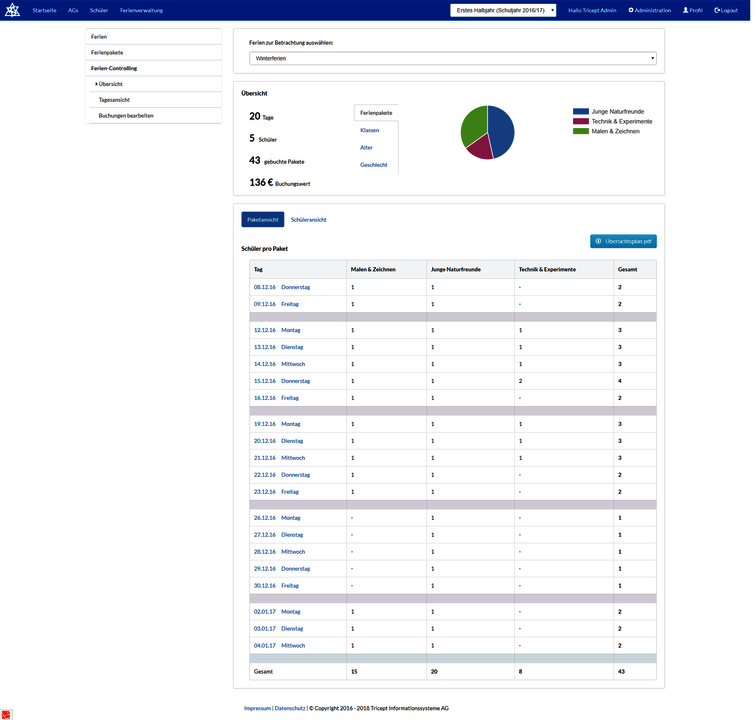
Task: Open Buchungen bearbeiten in sidebar
Action: (126, 115)
